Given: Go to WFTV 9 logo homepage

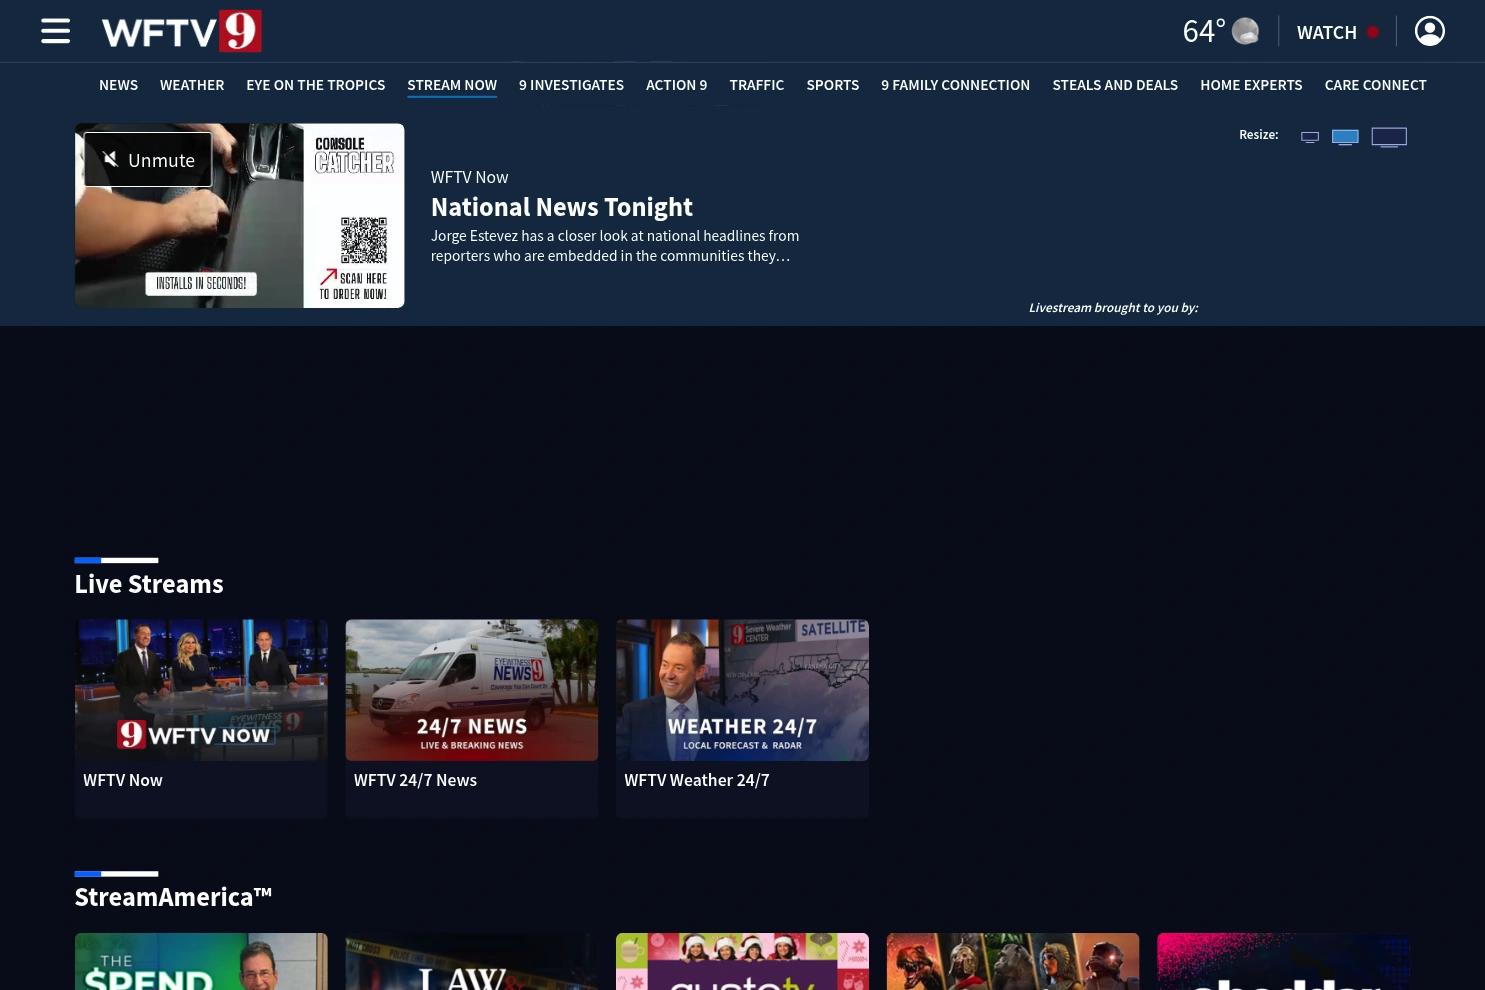Looking at the screenshot, I should pos(181,31).
